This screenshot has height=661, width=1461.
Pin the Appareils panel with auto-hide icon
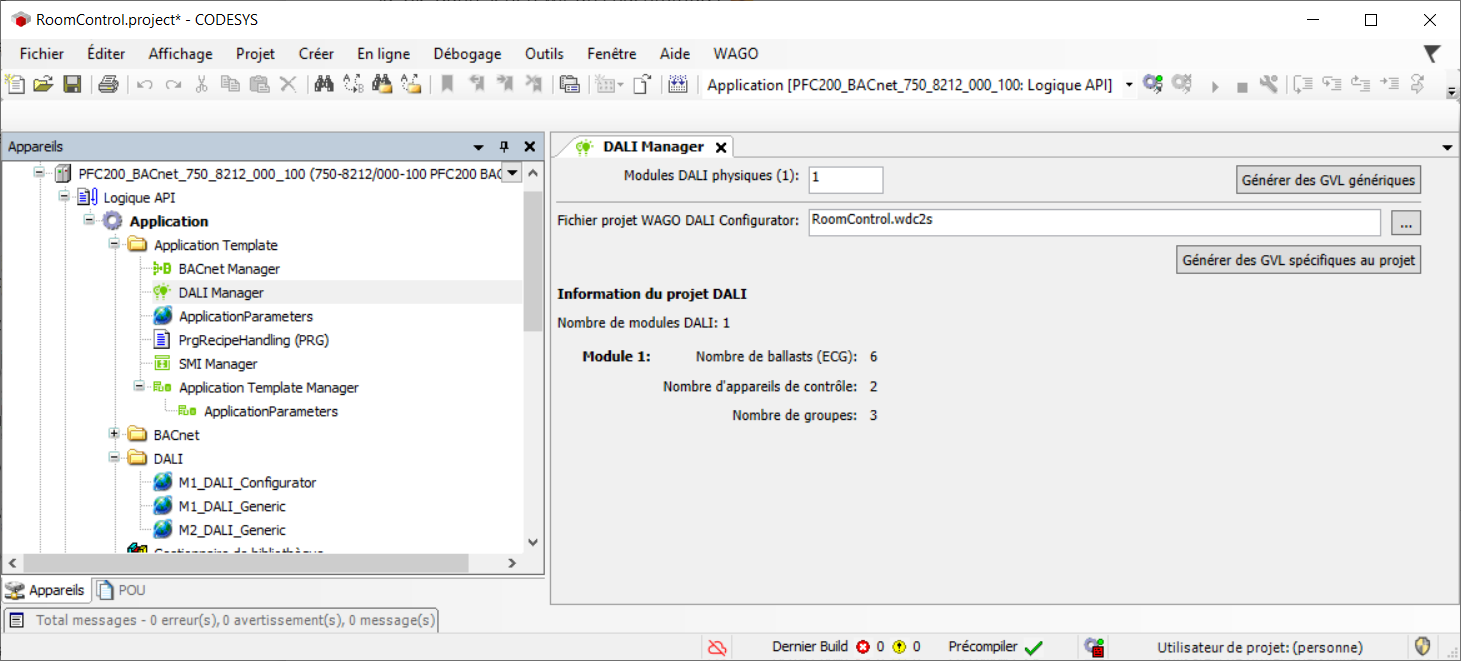(504, 147)
